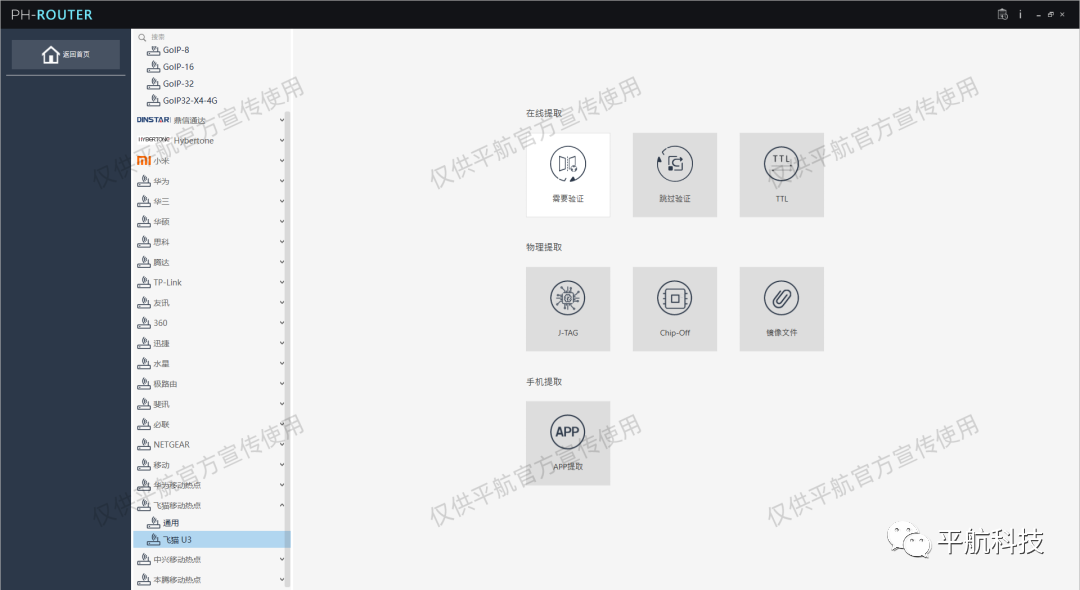Select the APP提取 phone extraction tile

(568, 443)
